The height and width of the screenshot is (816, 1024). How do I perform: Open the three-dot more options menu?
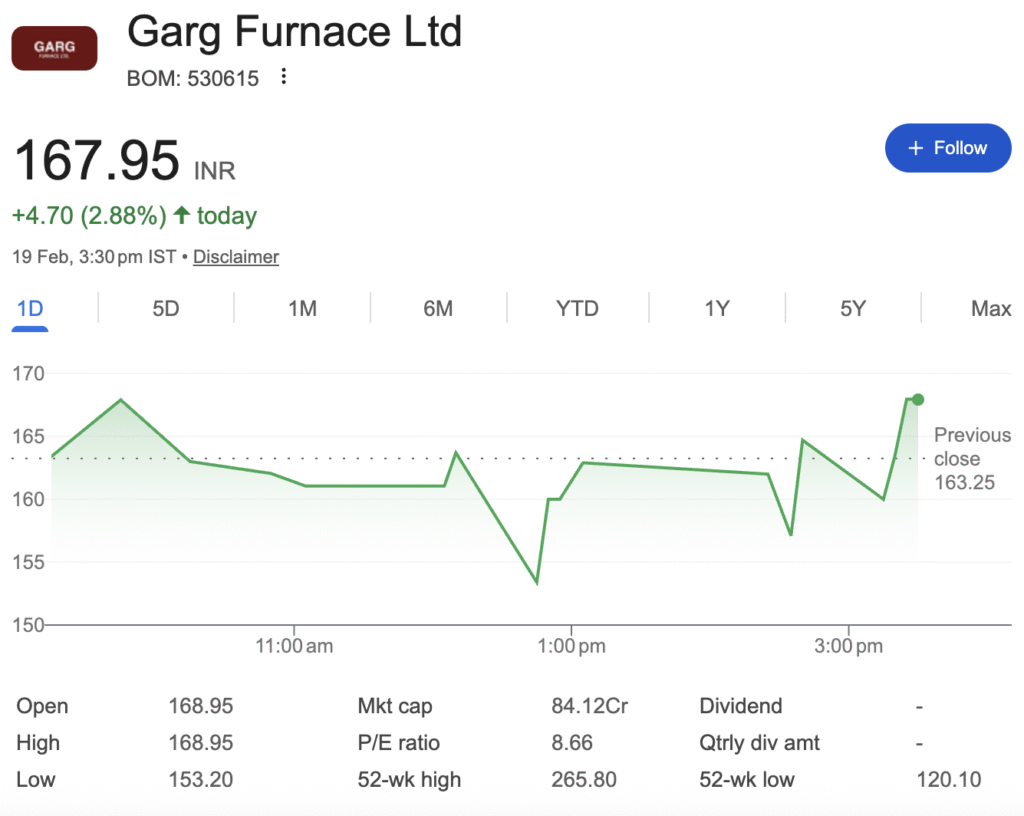(284, 77)
